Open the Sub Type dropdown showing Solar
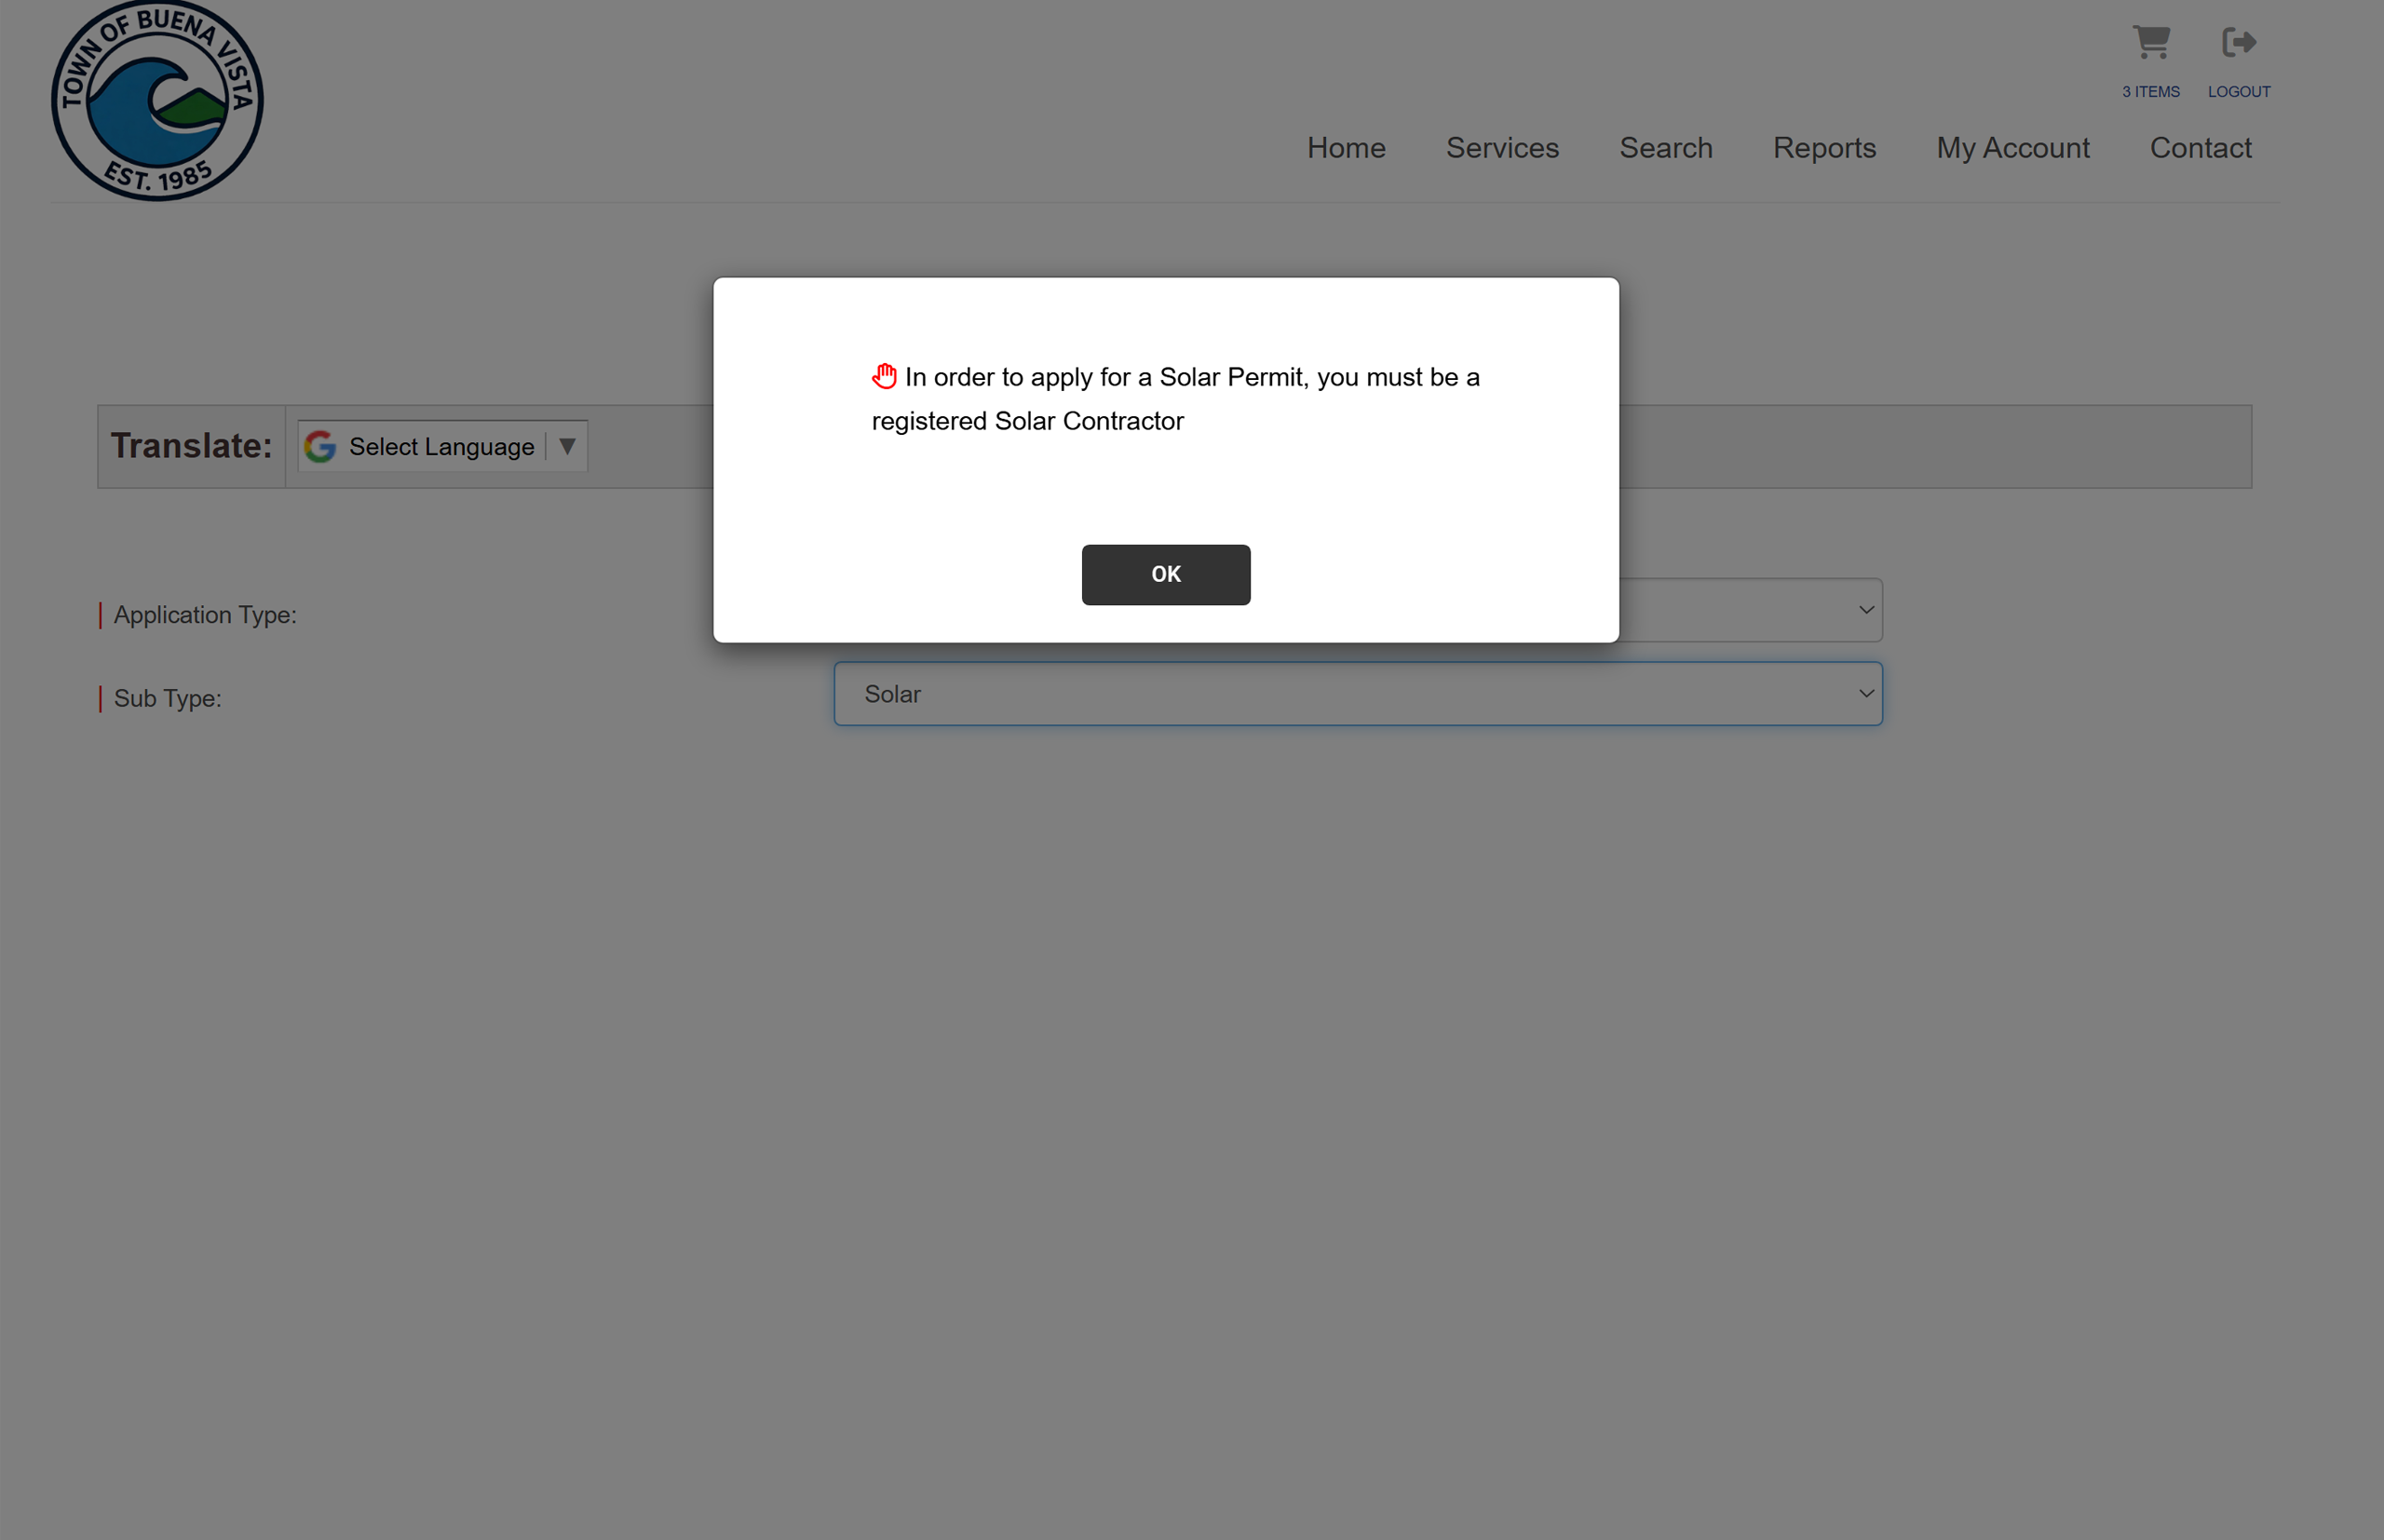Image resolution: width=2384 pixels, height=1540 pixels. click(1357, 693)
